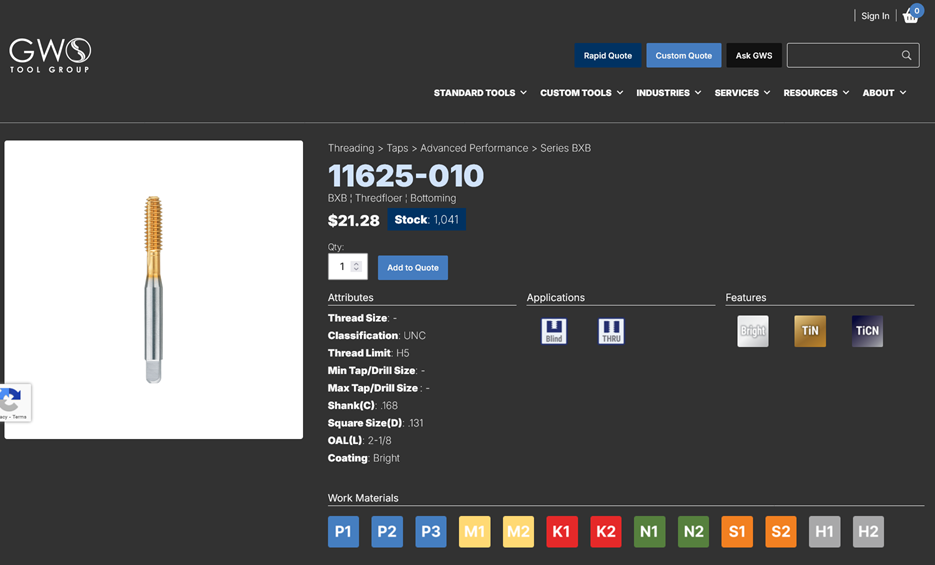Select the Bright coating feature icon
The width and height of the screenshot is (935, 565).
tap(753, 331)
